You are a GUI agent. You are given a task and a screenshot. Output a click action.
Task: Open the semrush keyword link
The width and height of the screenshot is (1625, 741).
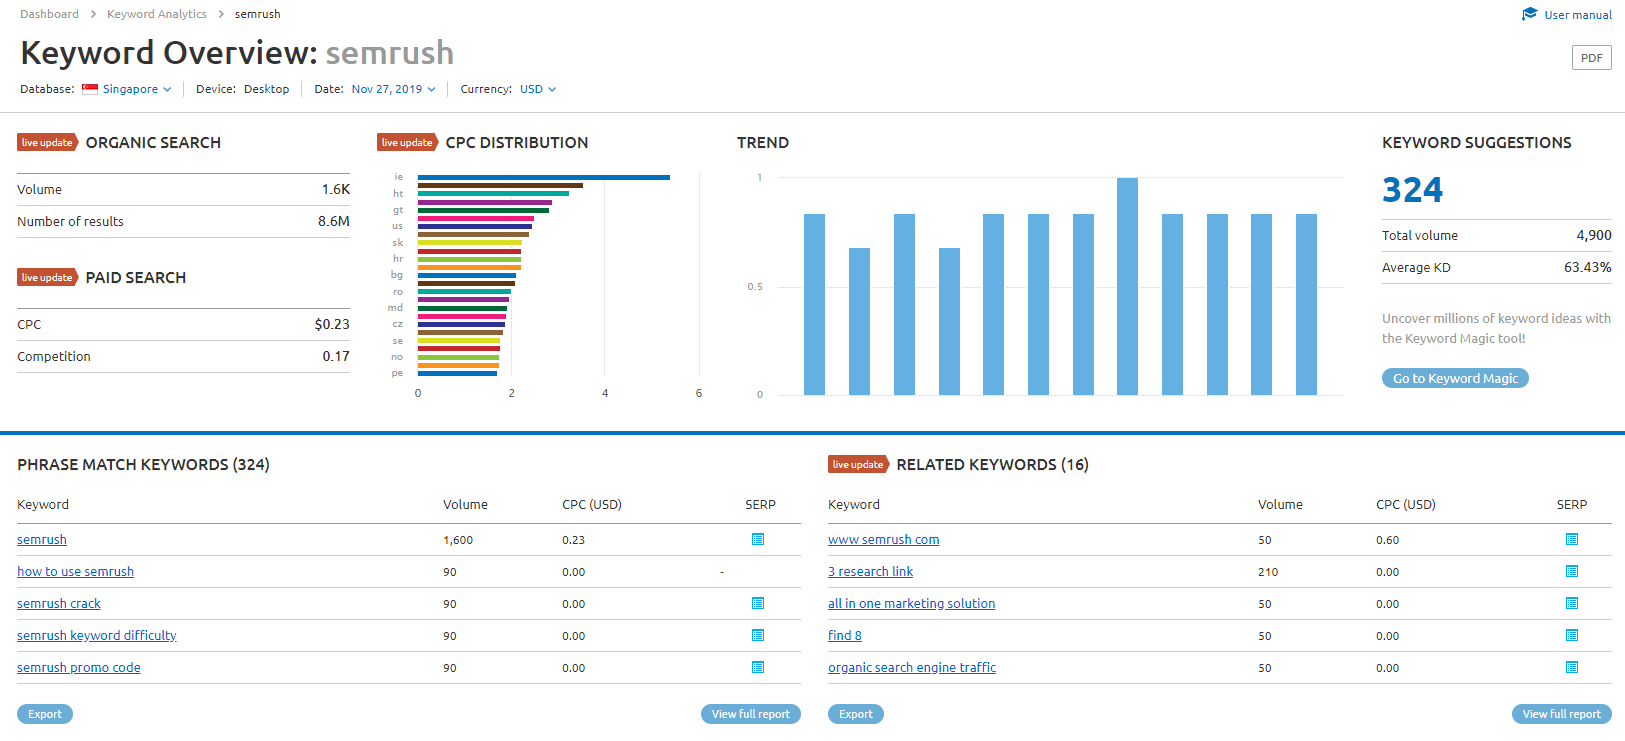42,540
